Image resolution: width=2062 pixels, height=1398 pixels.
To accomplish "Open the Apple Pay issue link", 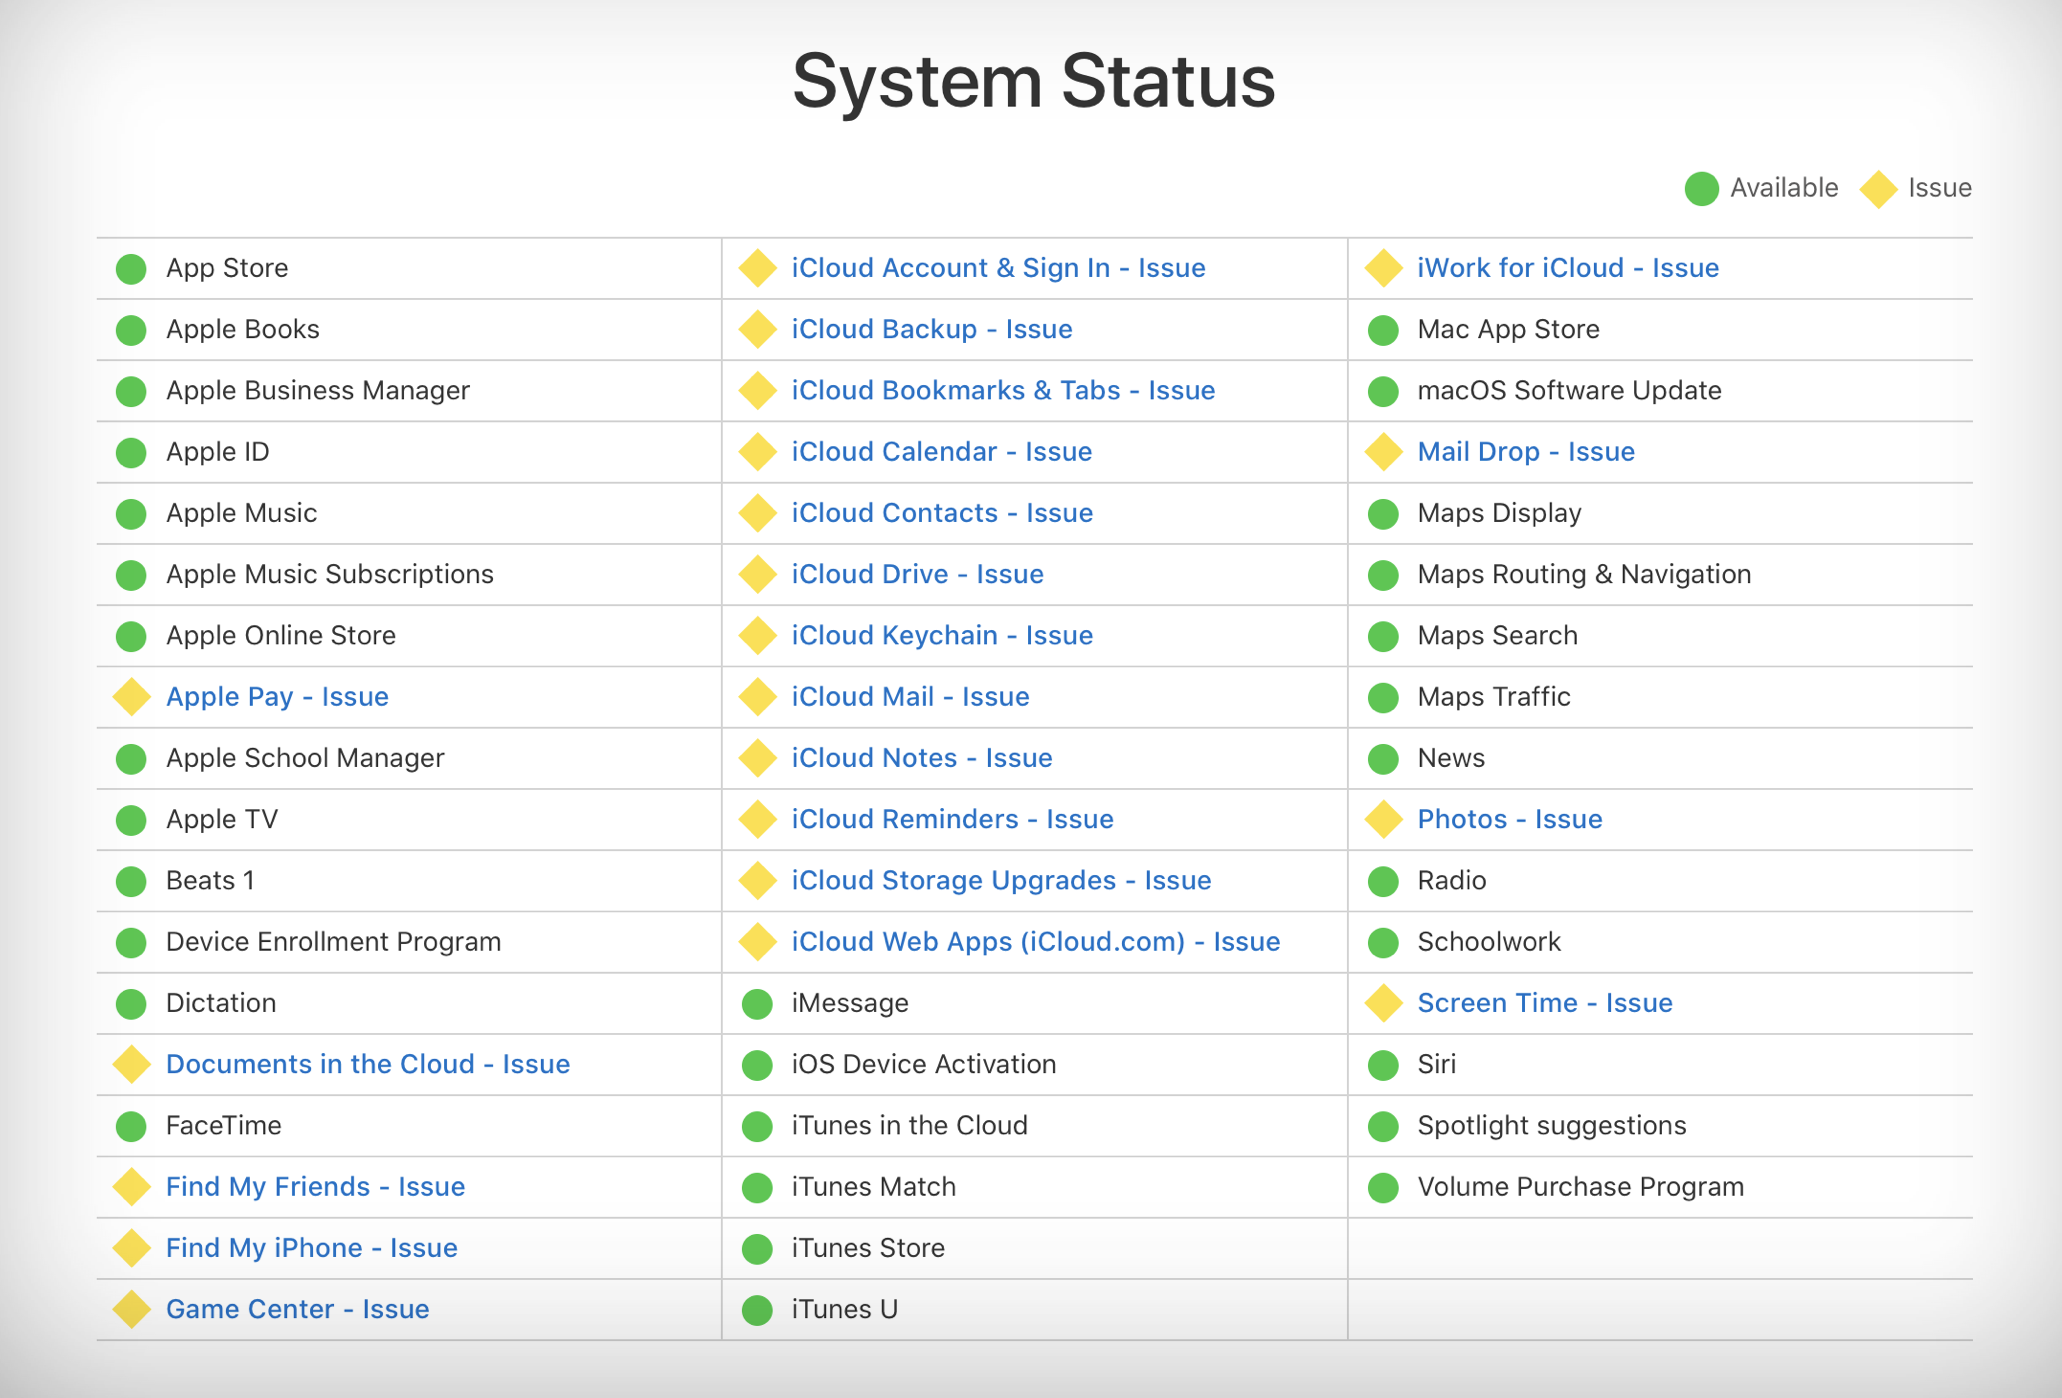I will (277, 696).
